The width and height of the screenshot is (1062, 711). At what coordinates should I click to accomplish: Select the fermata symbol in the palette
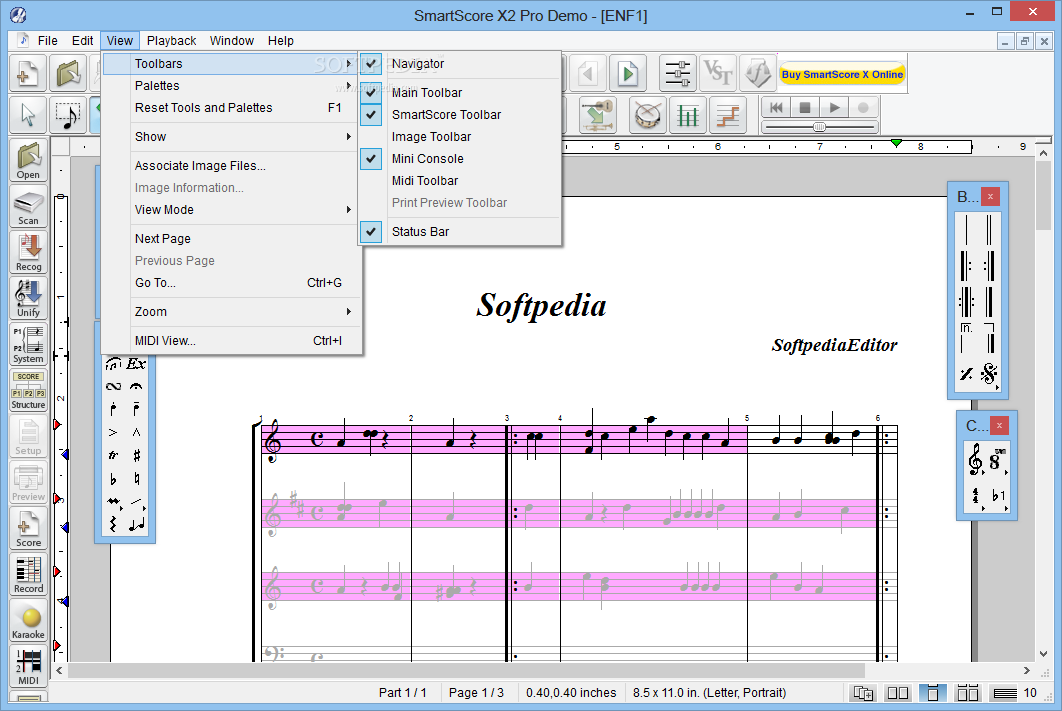pos(137,386)
